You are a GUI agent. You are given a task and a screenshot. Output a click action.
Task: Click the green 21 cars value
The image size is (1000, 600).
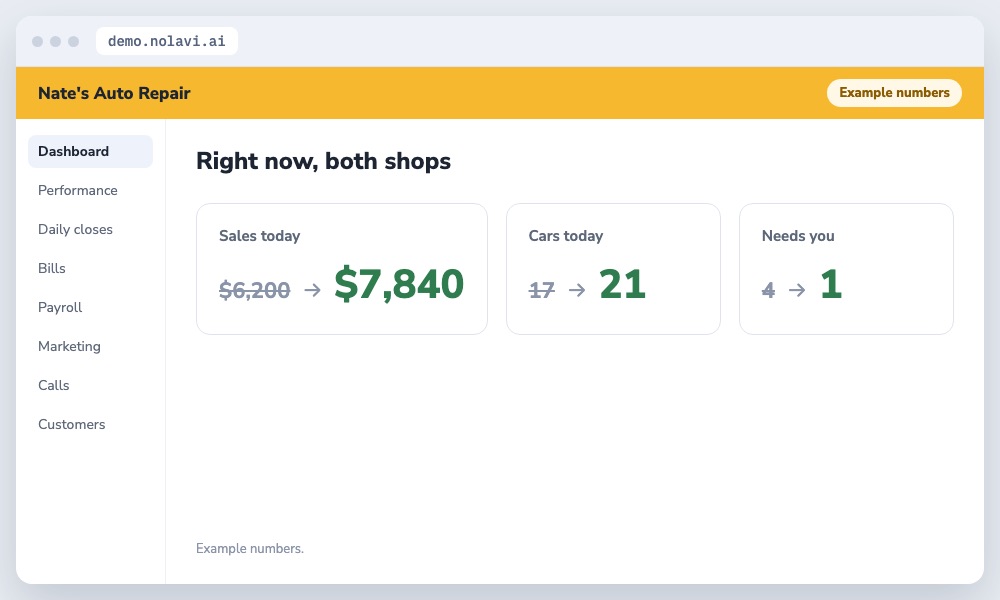pos(622,284)
